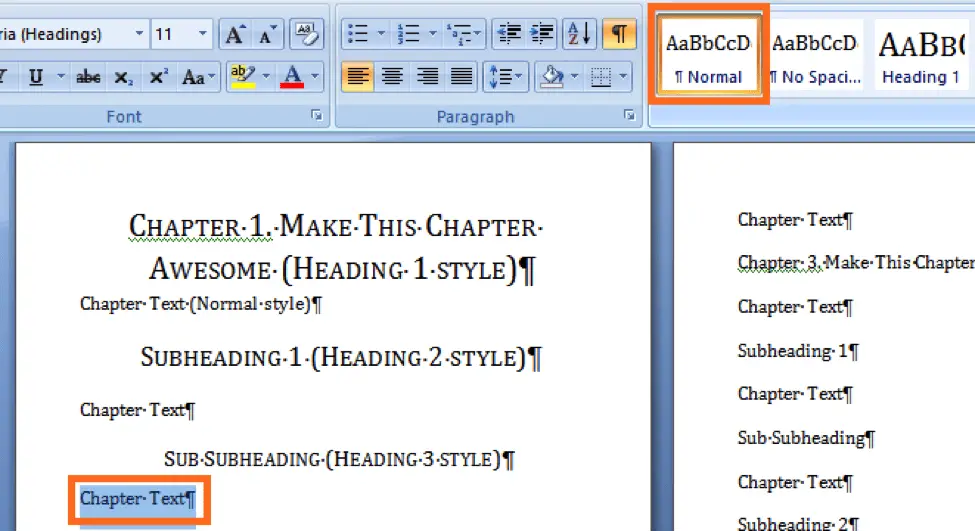The image size is (975, 532).
Task: Open underline style dropdown arrow
Action: pyautogui.click(x=60, y=76)
